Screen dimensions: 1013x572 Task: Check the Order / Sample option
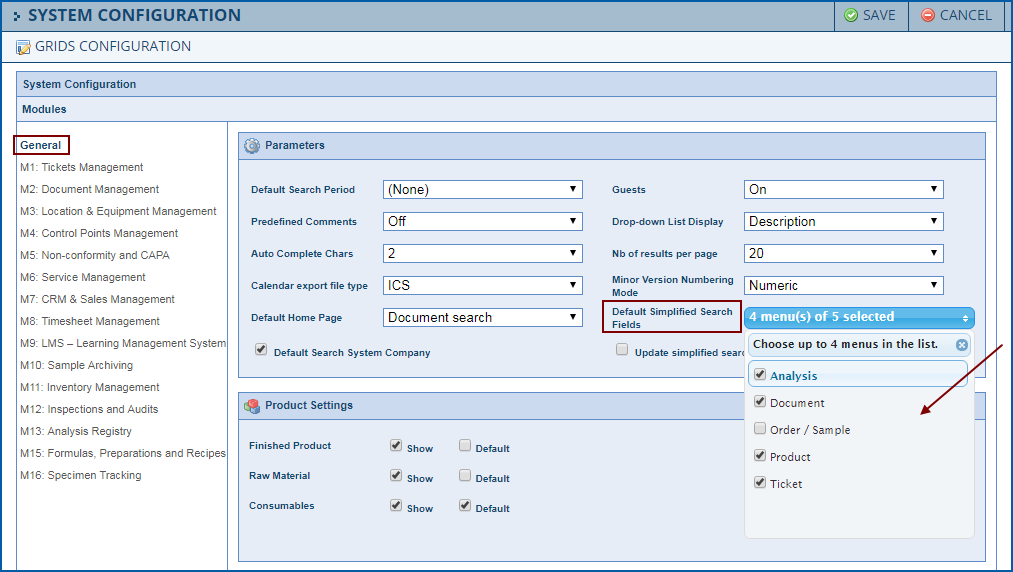pos(760,429)
